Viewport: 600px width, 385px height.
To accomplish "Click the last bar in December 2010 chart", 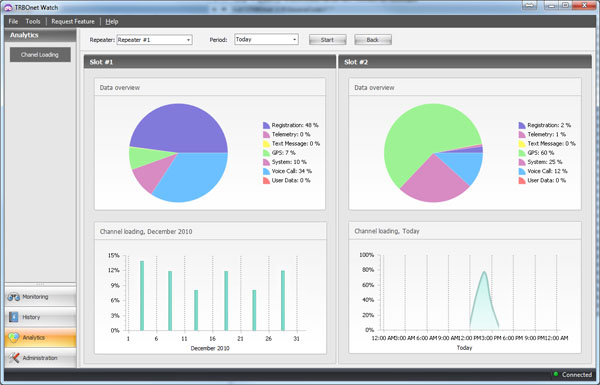I will coord(283,300).
